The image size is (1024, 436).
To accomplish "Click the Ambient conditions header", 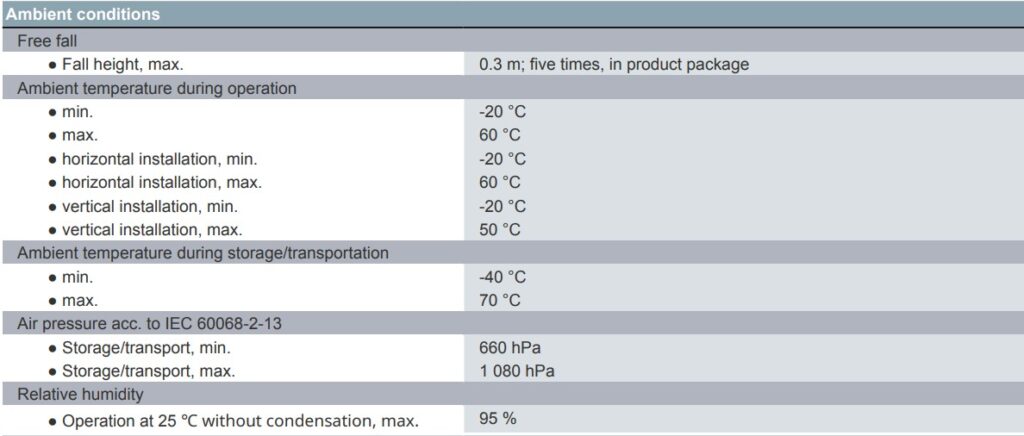I will (83, 15).
